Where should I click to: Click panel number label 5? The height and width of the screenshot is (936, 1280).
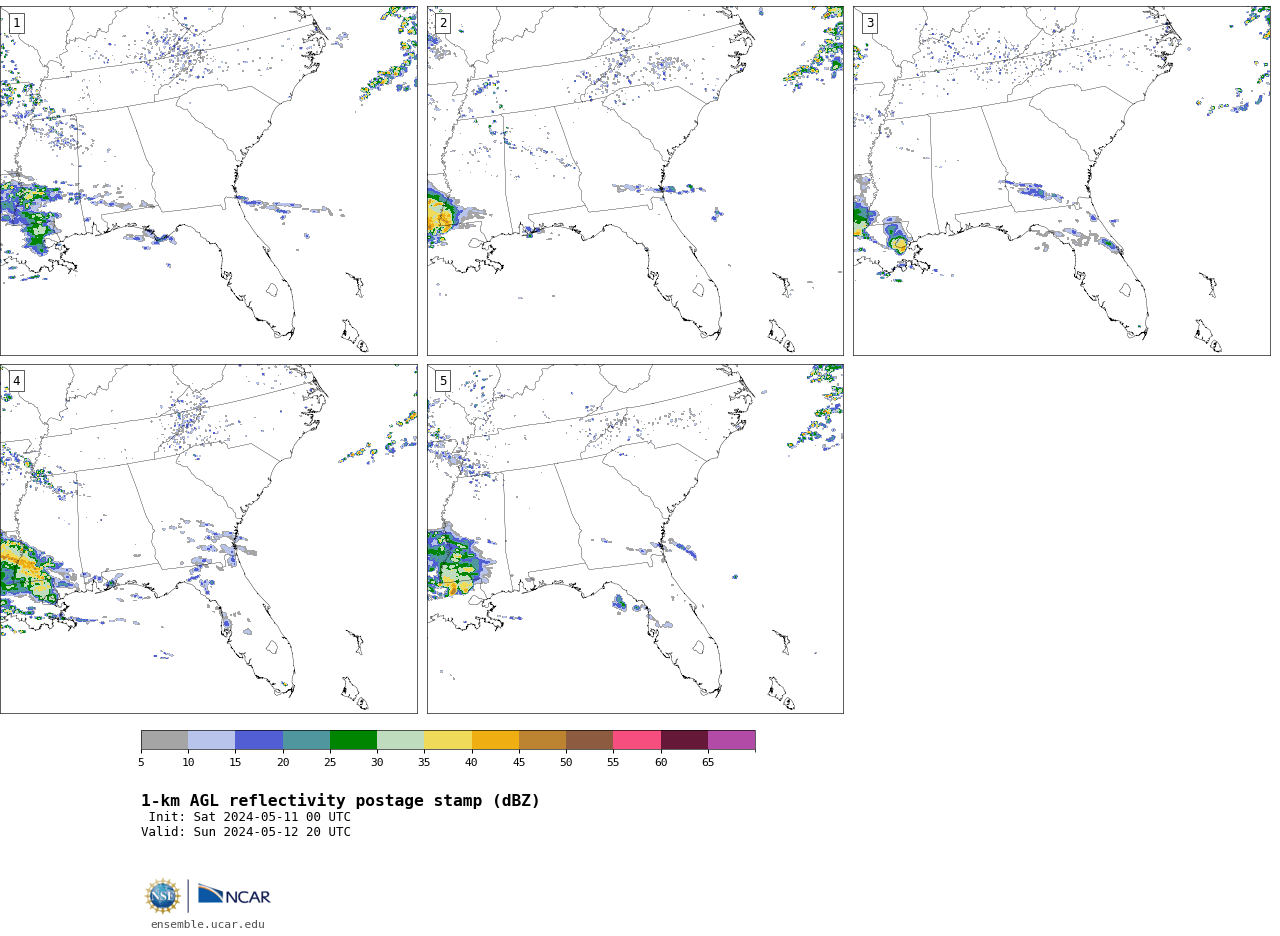point(443,381)
